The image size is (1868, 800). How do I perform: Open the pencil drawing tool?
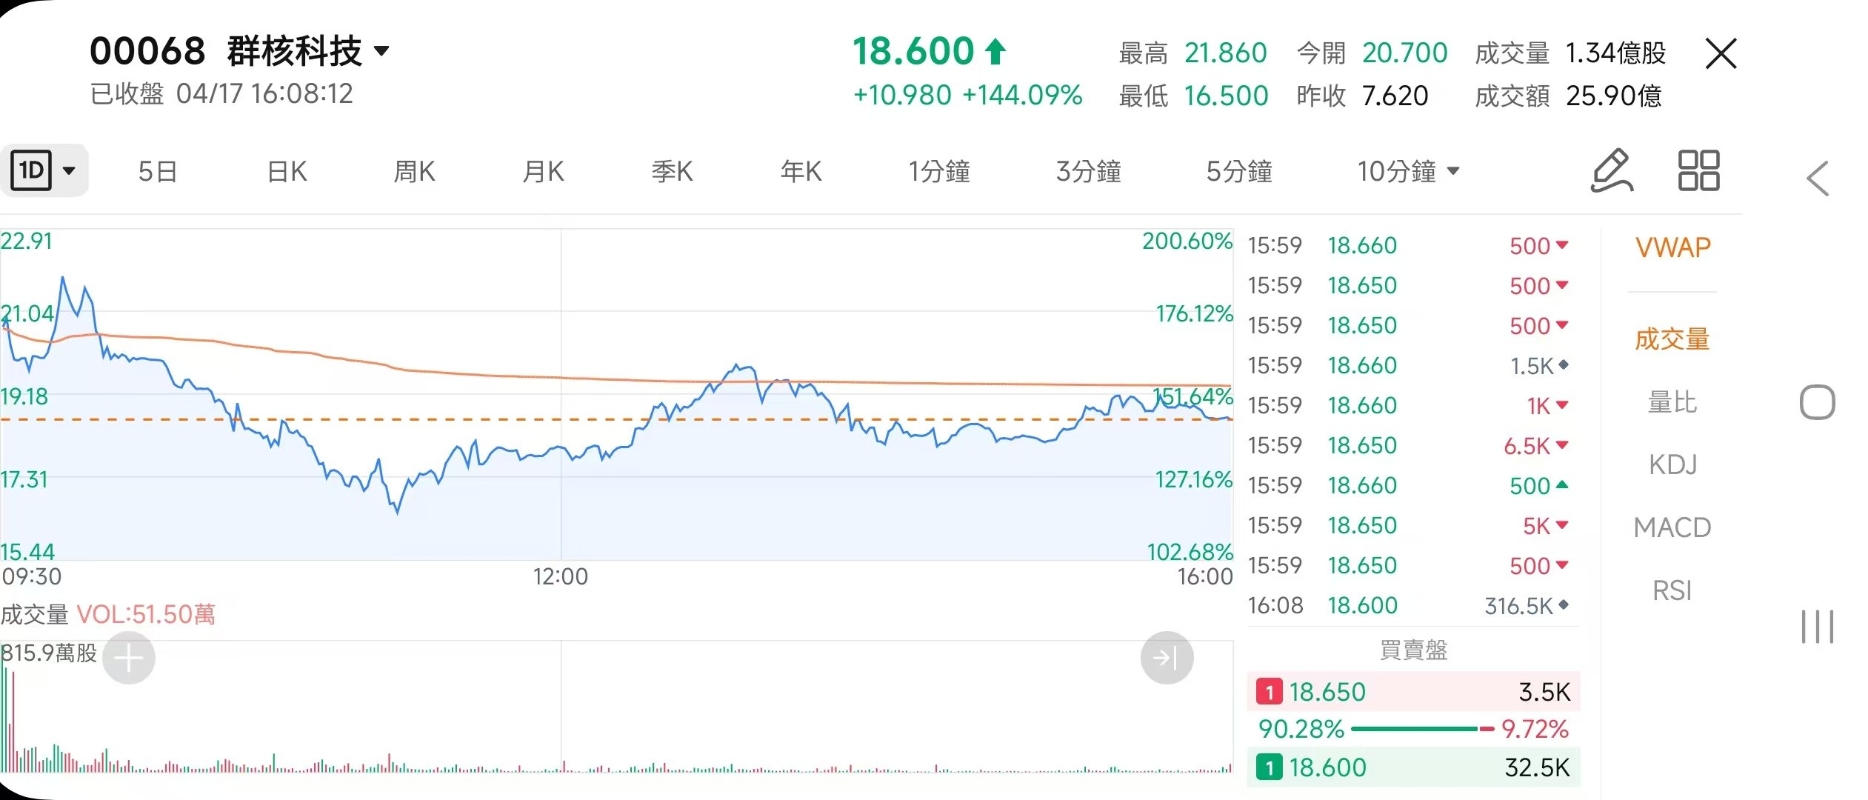click(x=1611, y=171)
